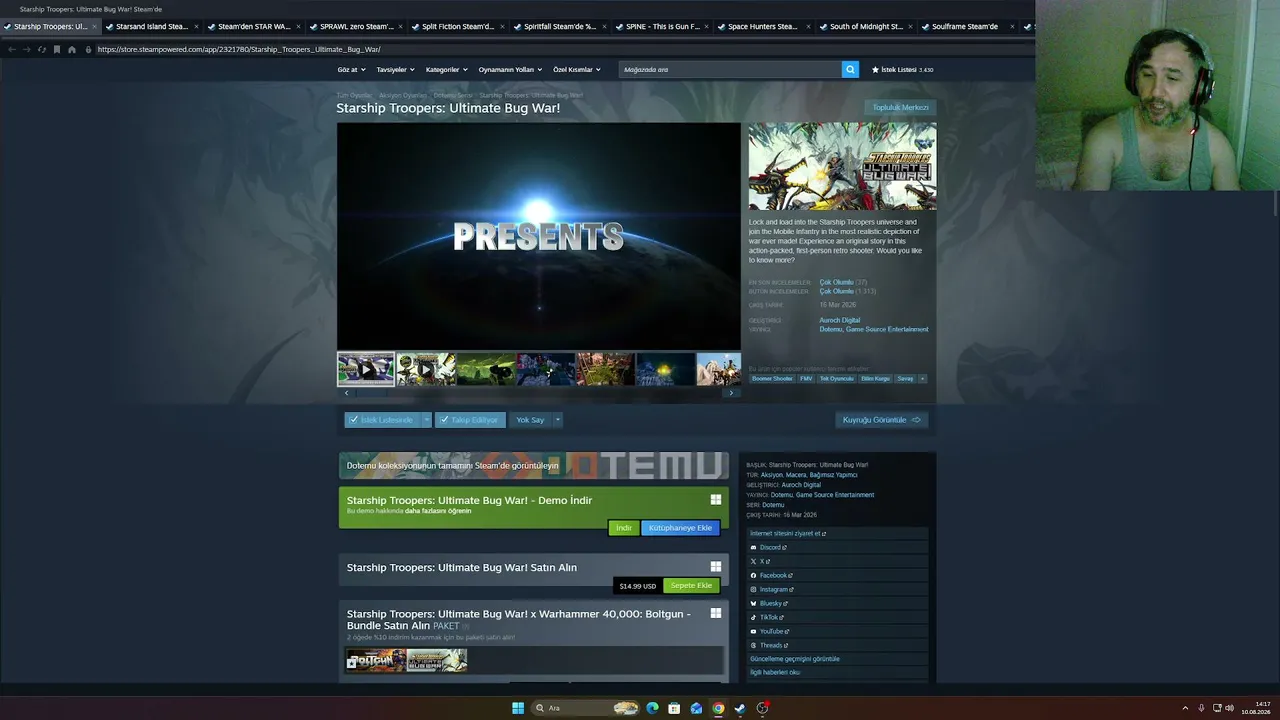The image size is (1280, 720).
Task: Open Google Chrome from the taskbar
Action: click(718, 708)
